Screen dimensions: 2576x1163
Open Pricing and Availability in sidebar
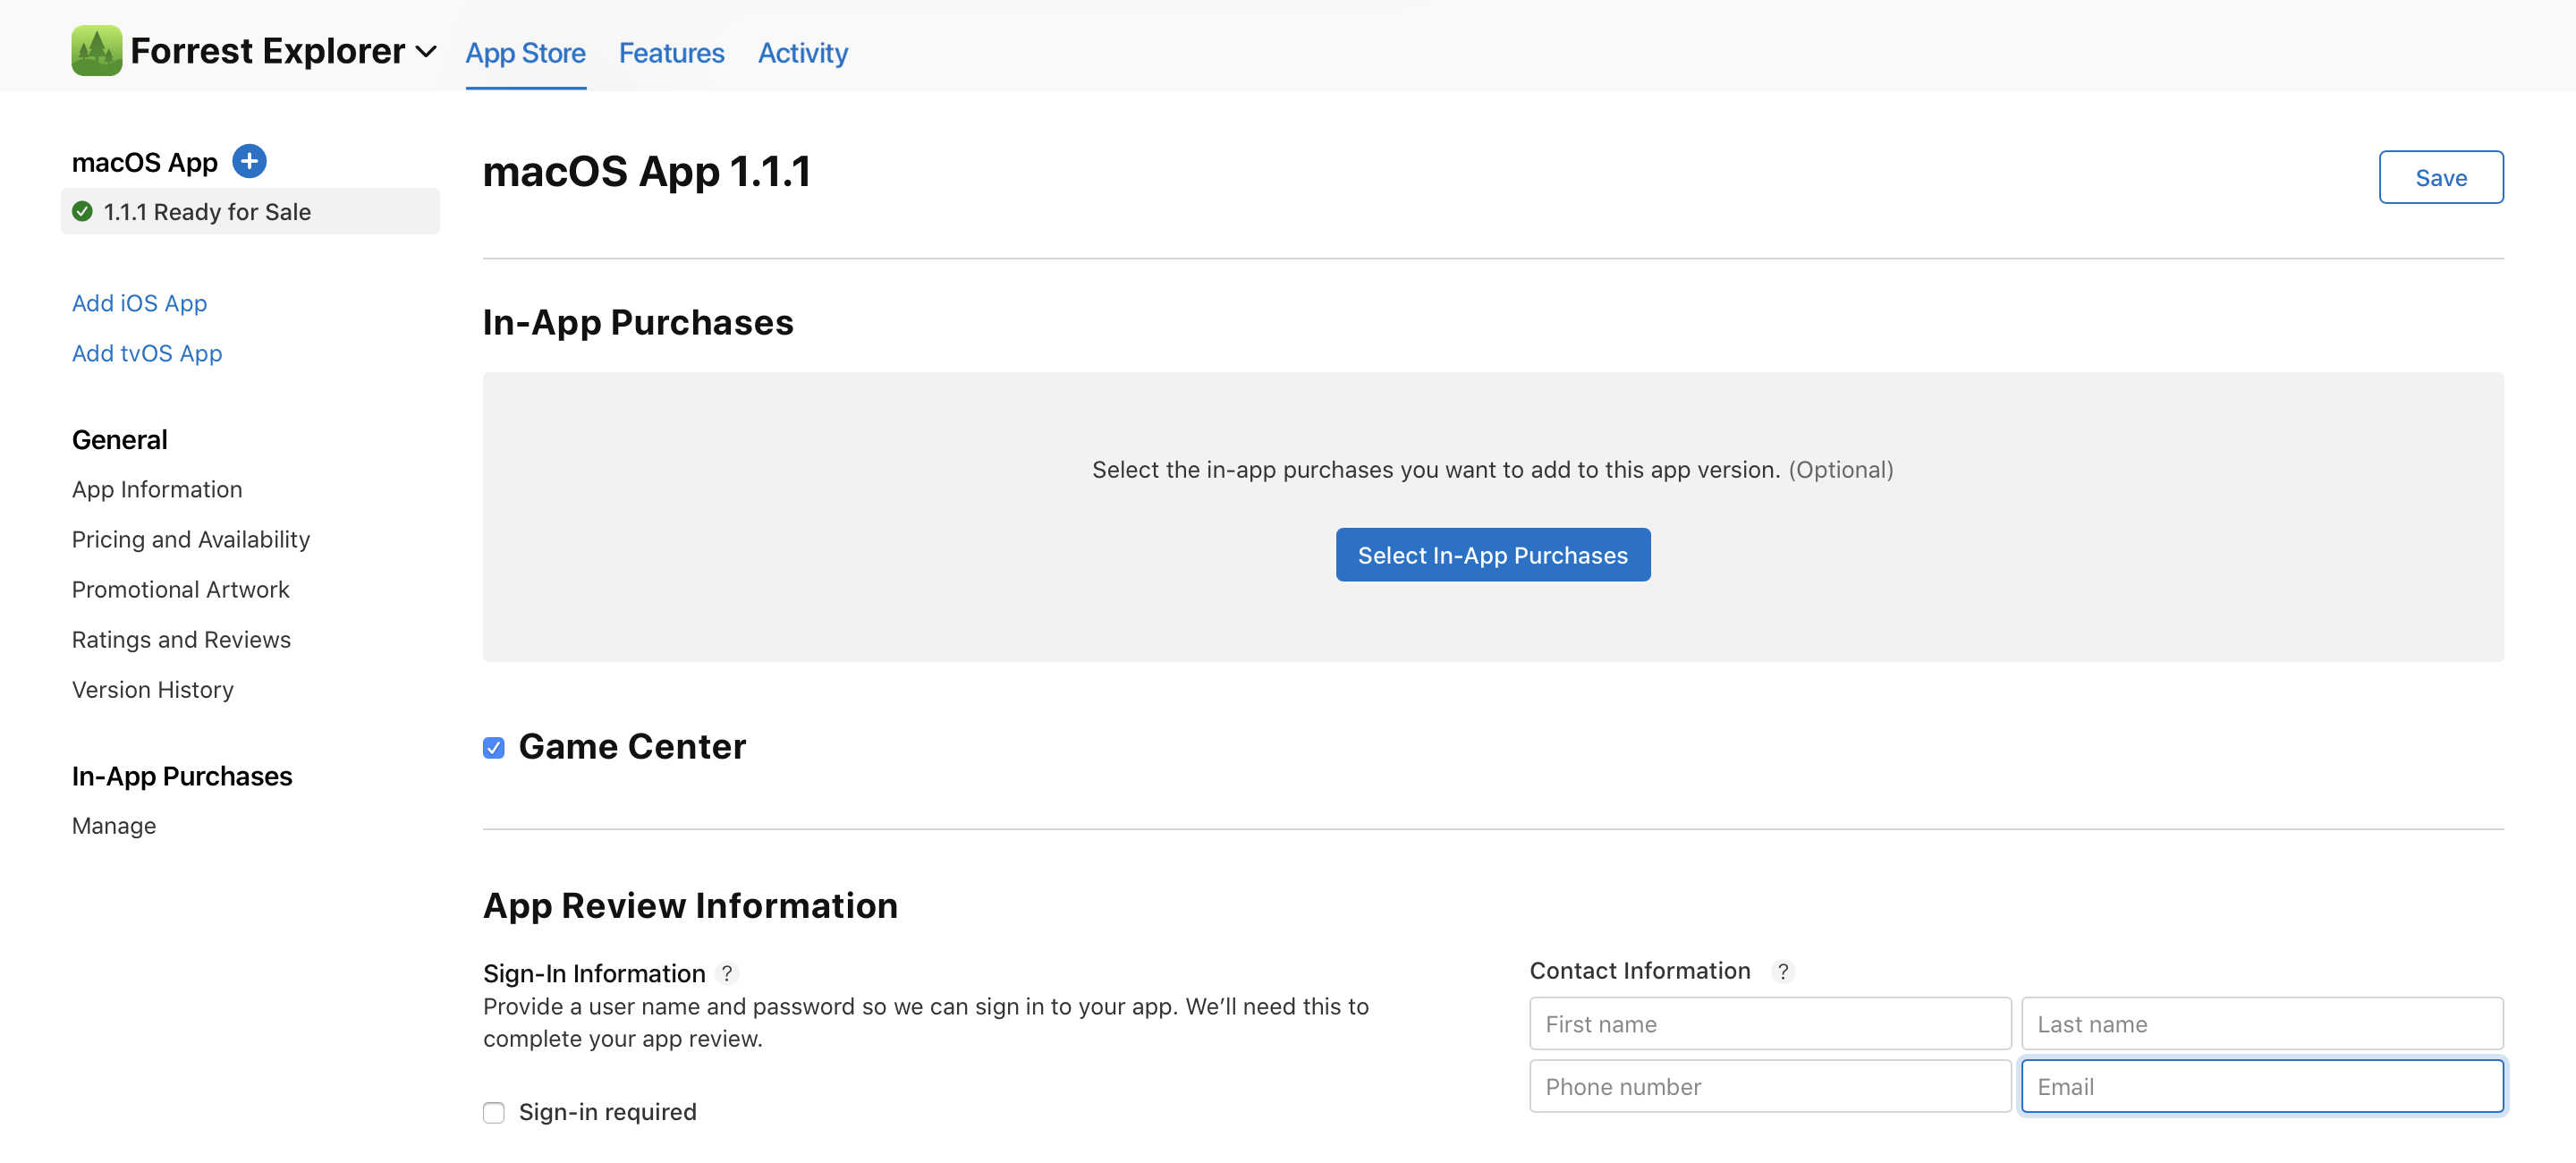click(190, 539)
